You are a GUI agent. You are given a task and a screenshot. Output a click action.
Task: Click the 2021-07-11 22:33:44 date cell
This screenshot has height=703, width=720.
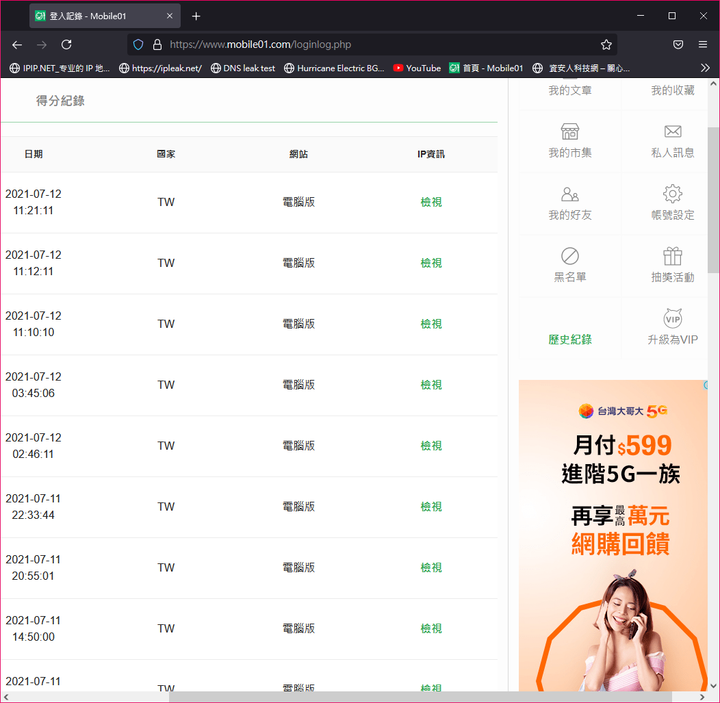(x=33, y=506)
